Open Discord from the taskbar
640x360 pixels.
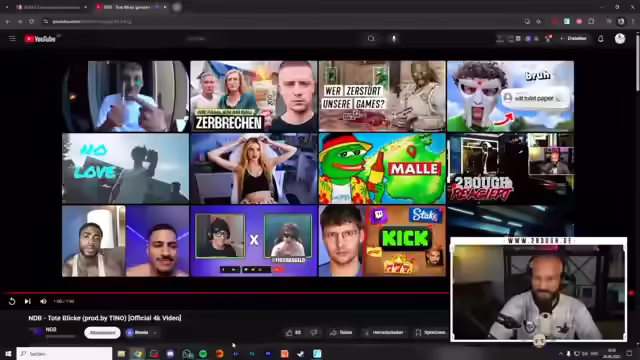(x=171, y=354)
